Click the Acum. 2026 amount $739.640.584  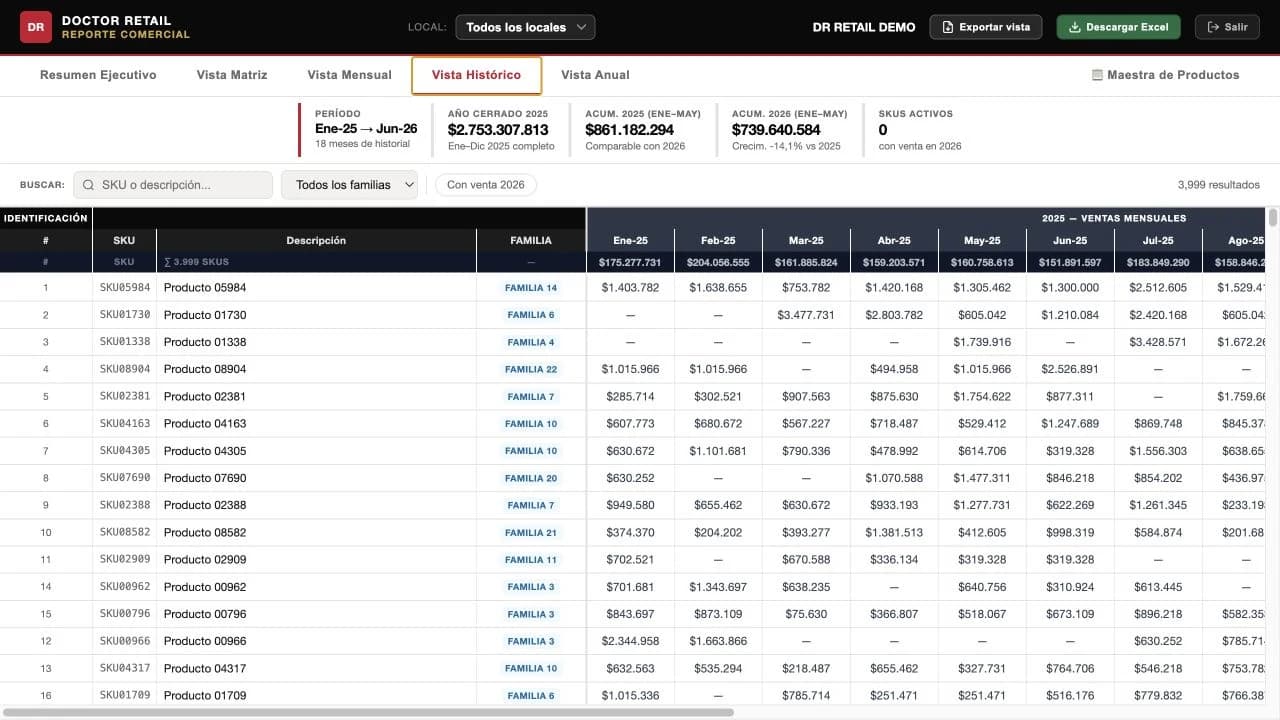click(x=776, y=130)
